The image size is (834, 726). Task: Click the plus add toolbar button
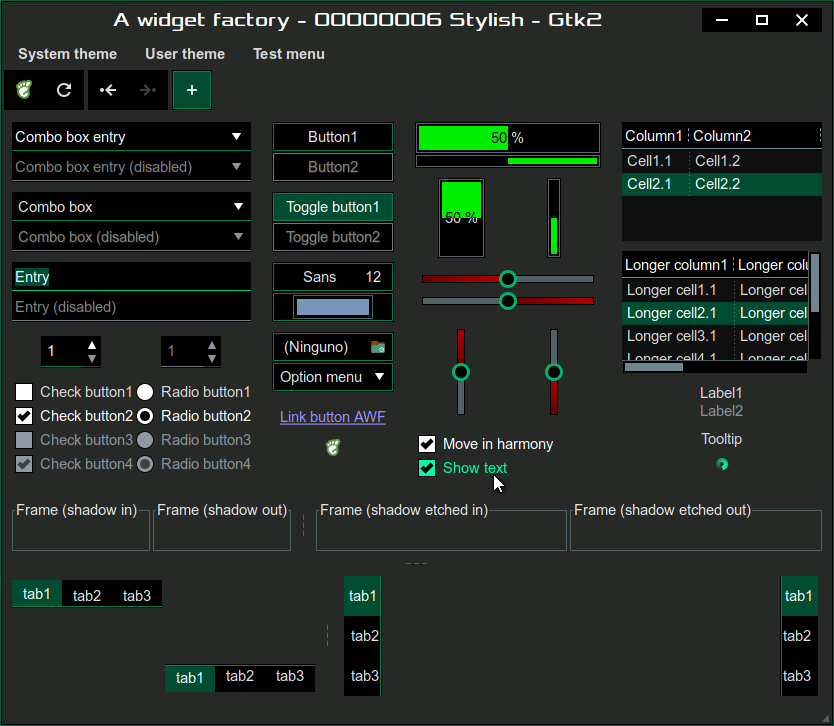(x=191, y=90)
